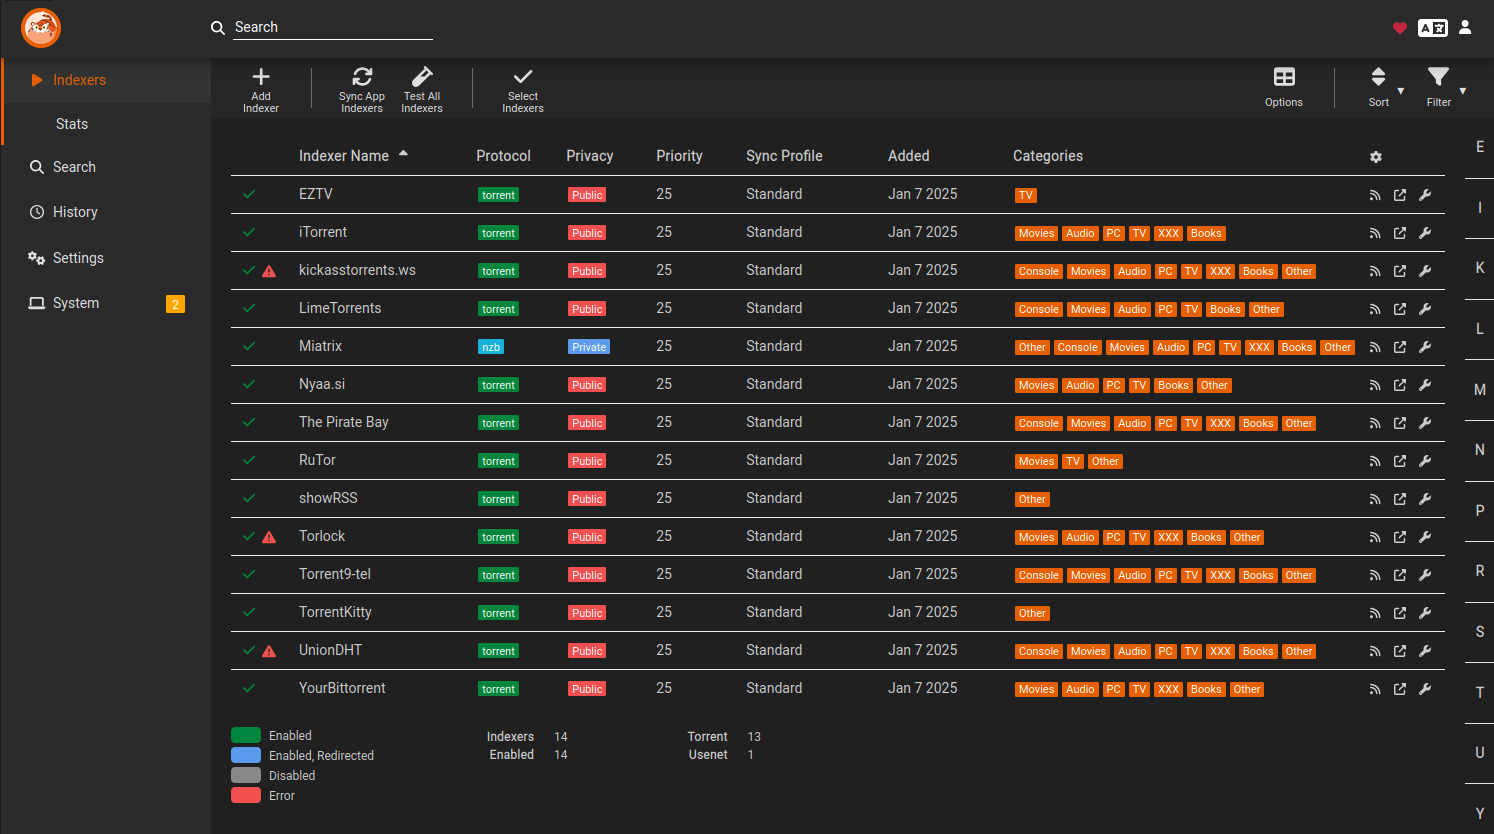Sort by Added column header

[908, 156]
